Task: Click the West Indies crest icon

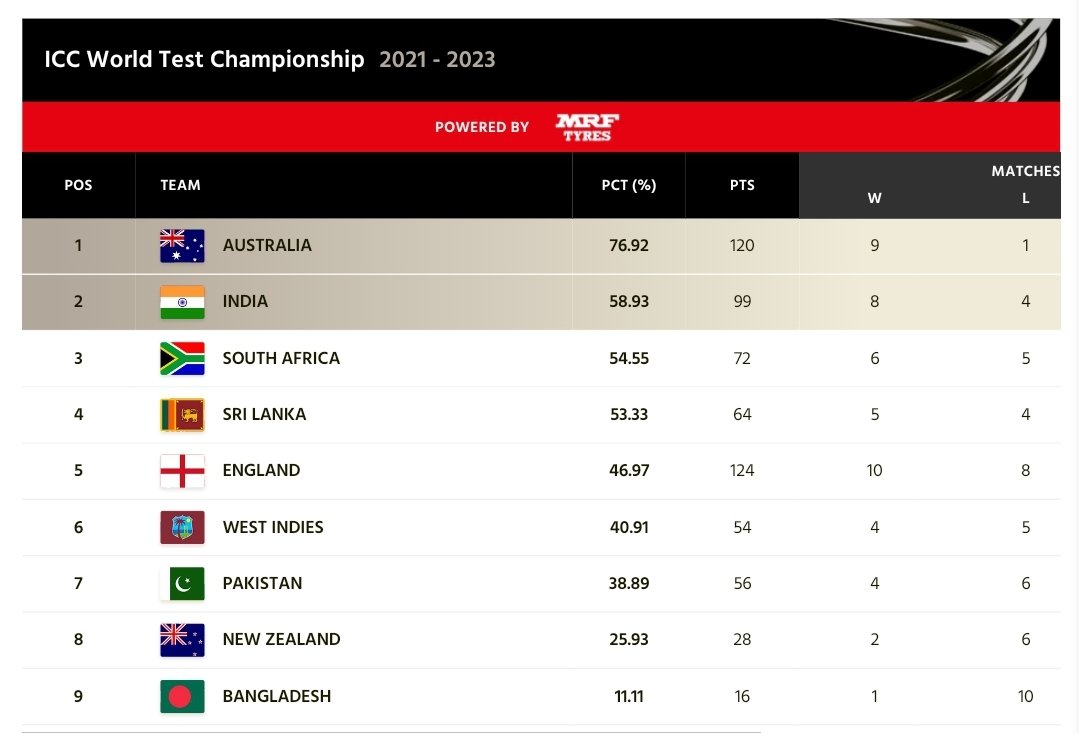Action: coord(182,528)
